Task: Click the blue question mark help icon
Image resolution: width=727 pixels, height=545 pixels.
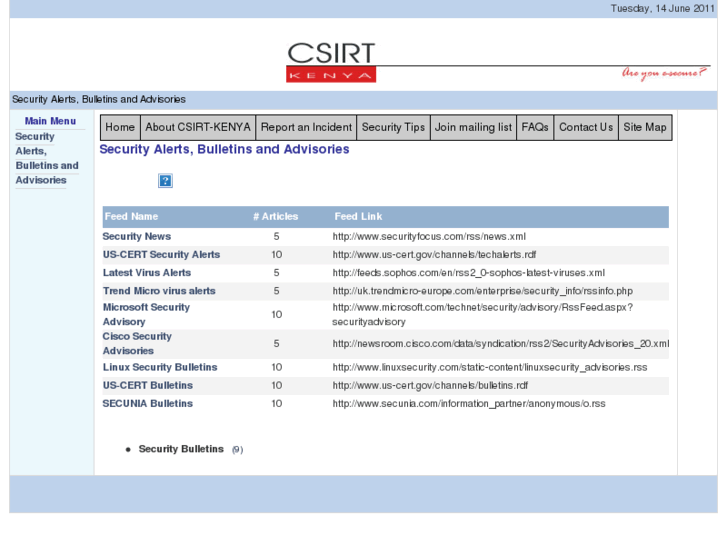Action: [165, 180]
